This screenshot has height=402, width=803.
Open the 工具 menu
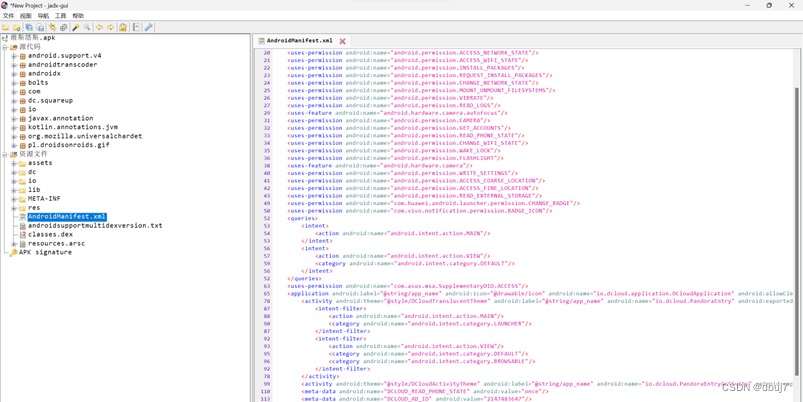60,16
